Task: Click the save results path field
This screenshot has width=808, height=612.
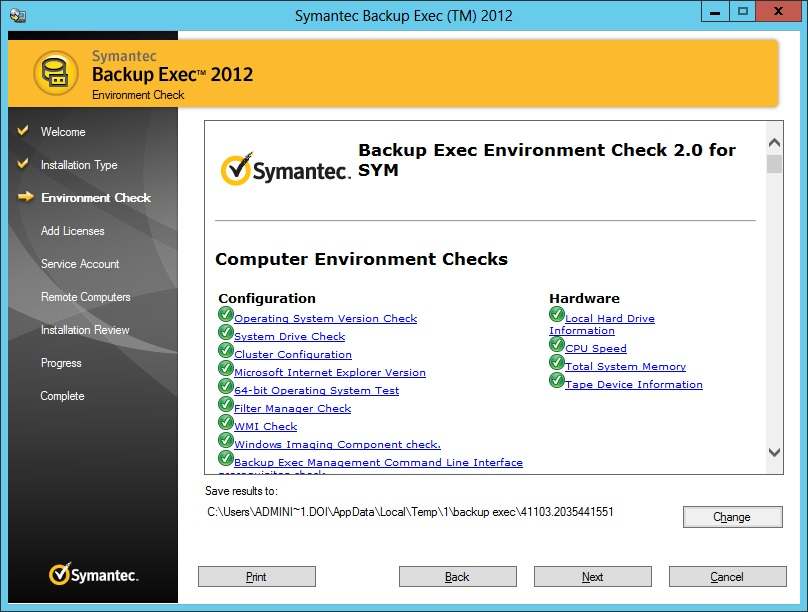Action: click(x=410, y=511)
